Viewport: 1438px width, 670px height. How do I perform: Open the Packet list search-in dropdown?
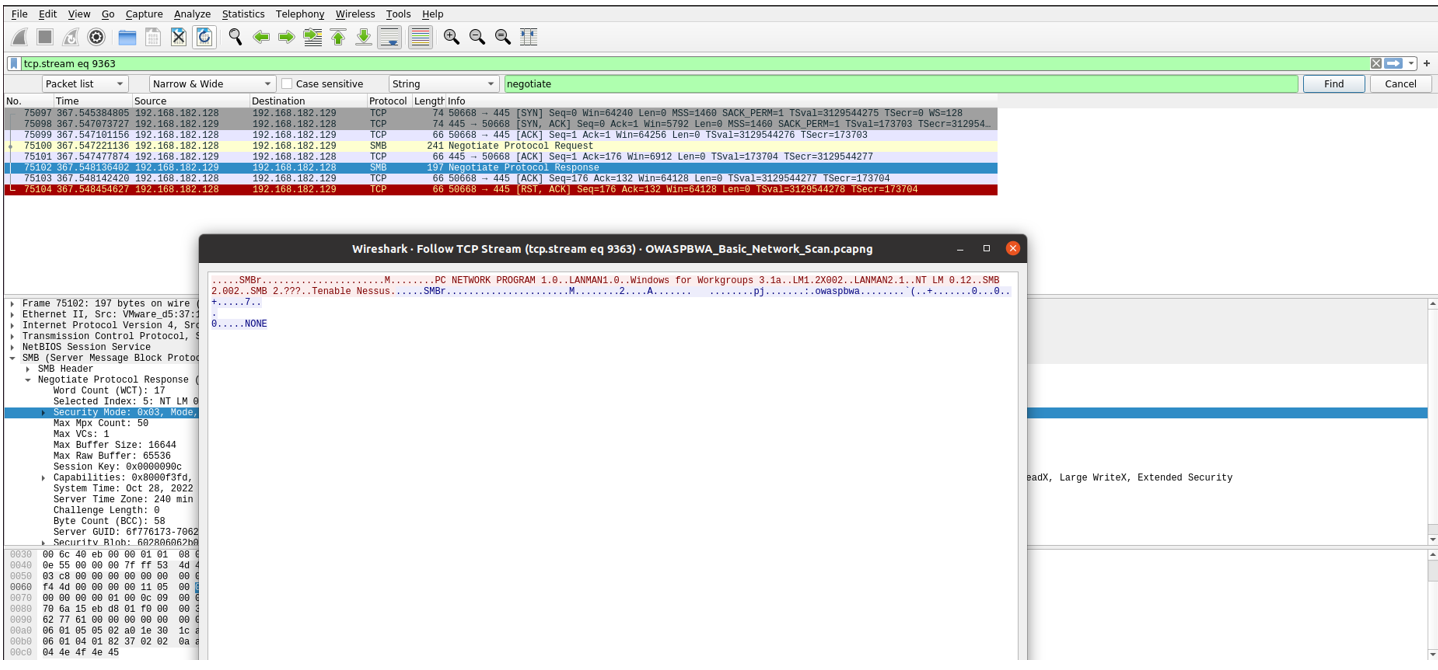[x=84, y=84]
